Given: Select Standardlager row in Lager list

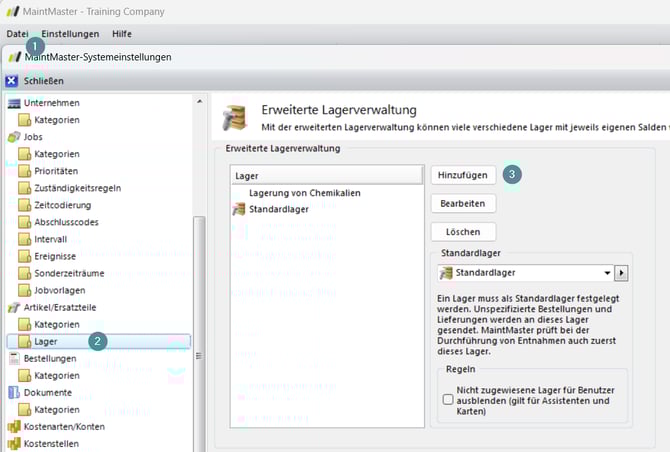Looking at the screenshot, I should click(327, 209).
